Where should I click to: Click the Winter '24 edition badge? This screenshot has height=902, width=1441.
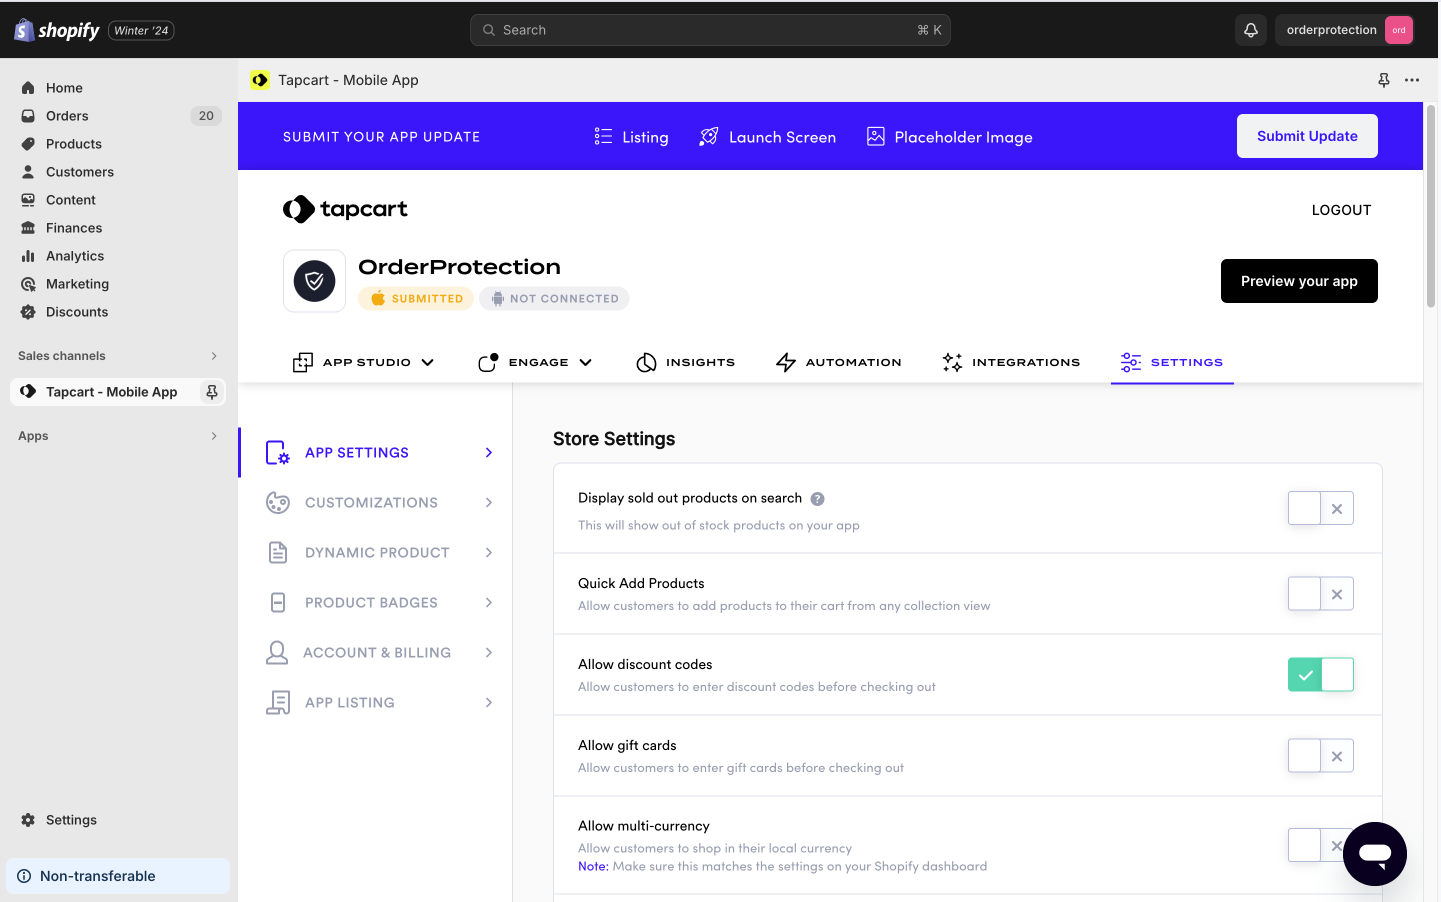[141, 31]
